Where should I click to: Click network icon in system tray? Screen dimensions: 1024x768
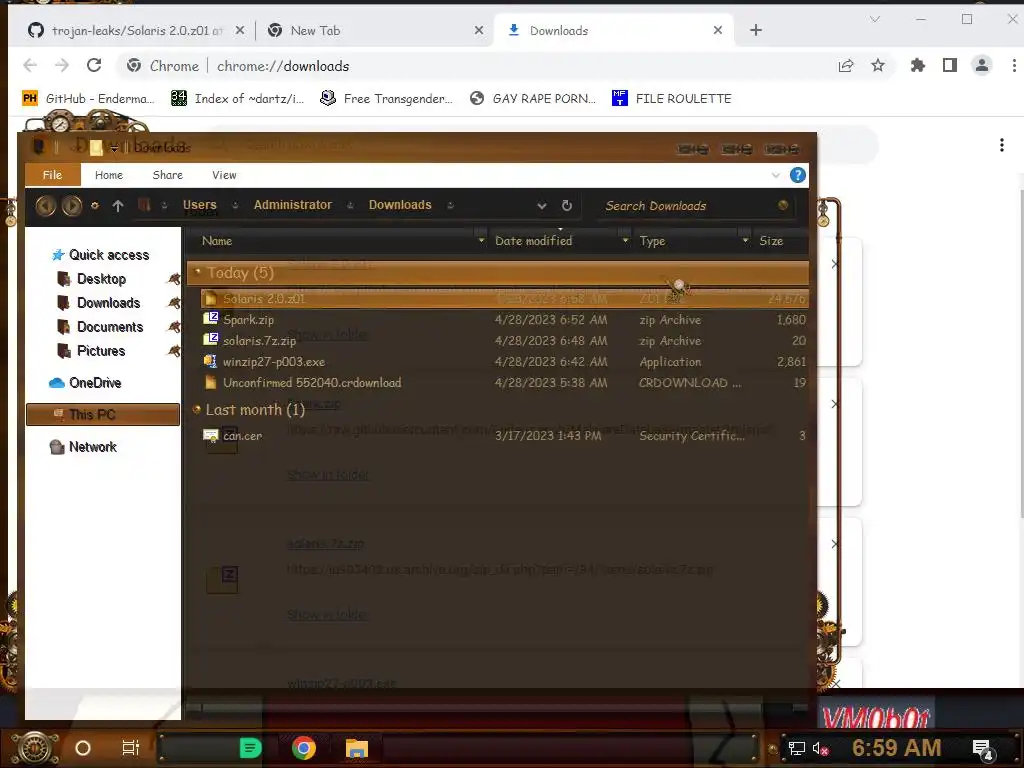tap(797, 749)
